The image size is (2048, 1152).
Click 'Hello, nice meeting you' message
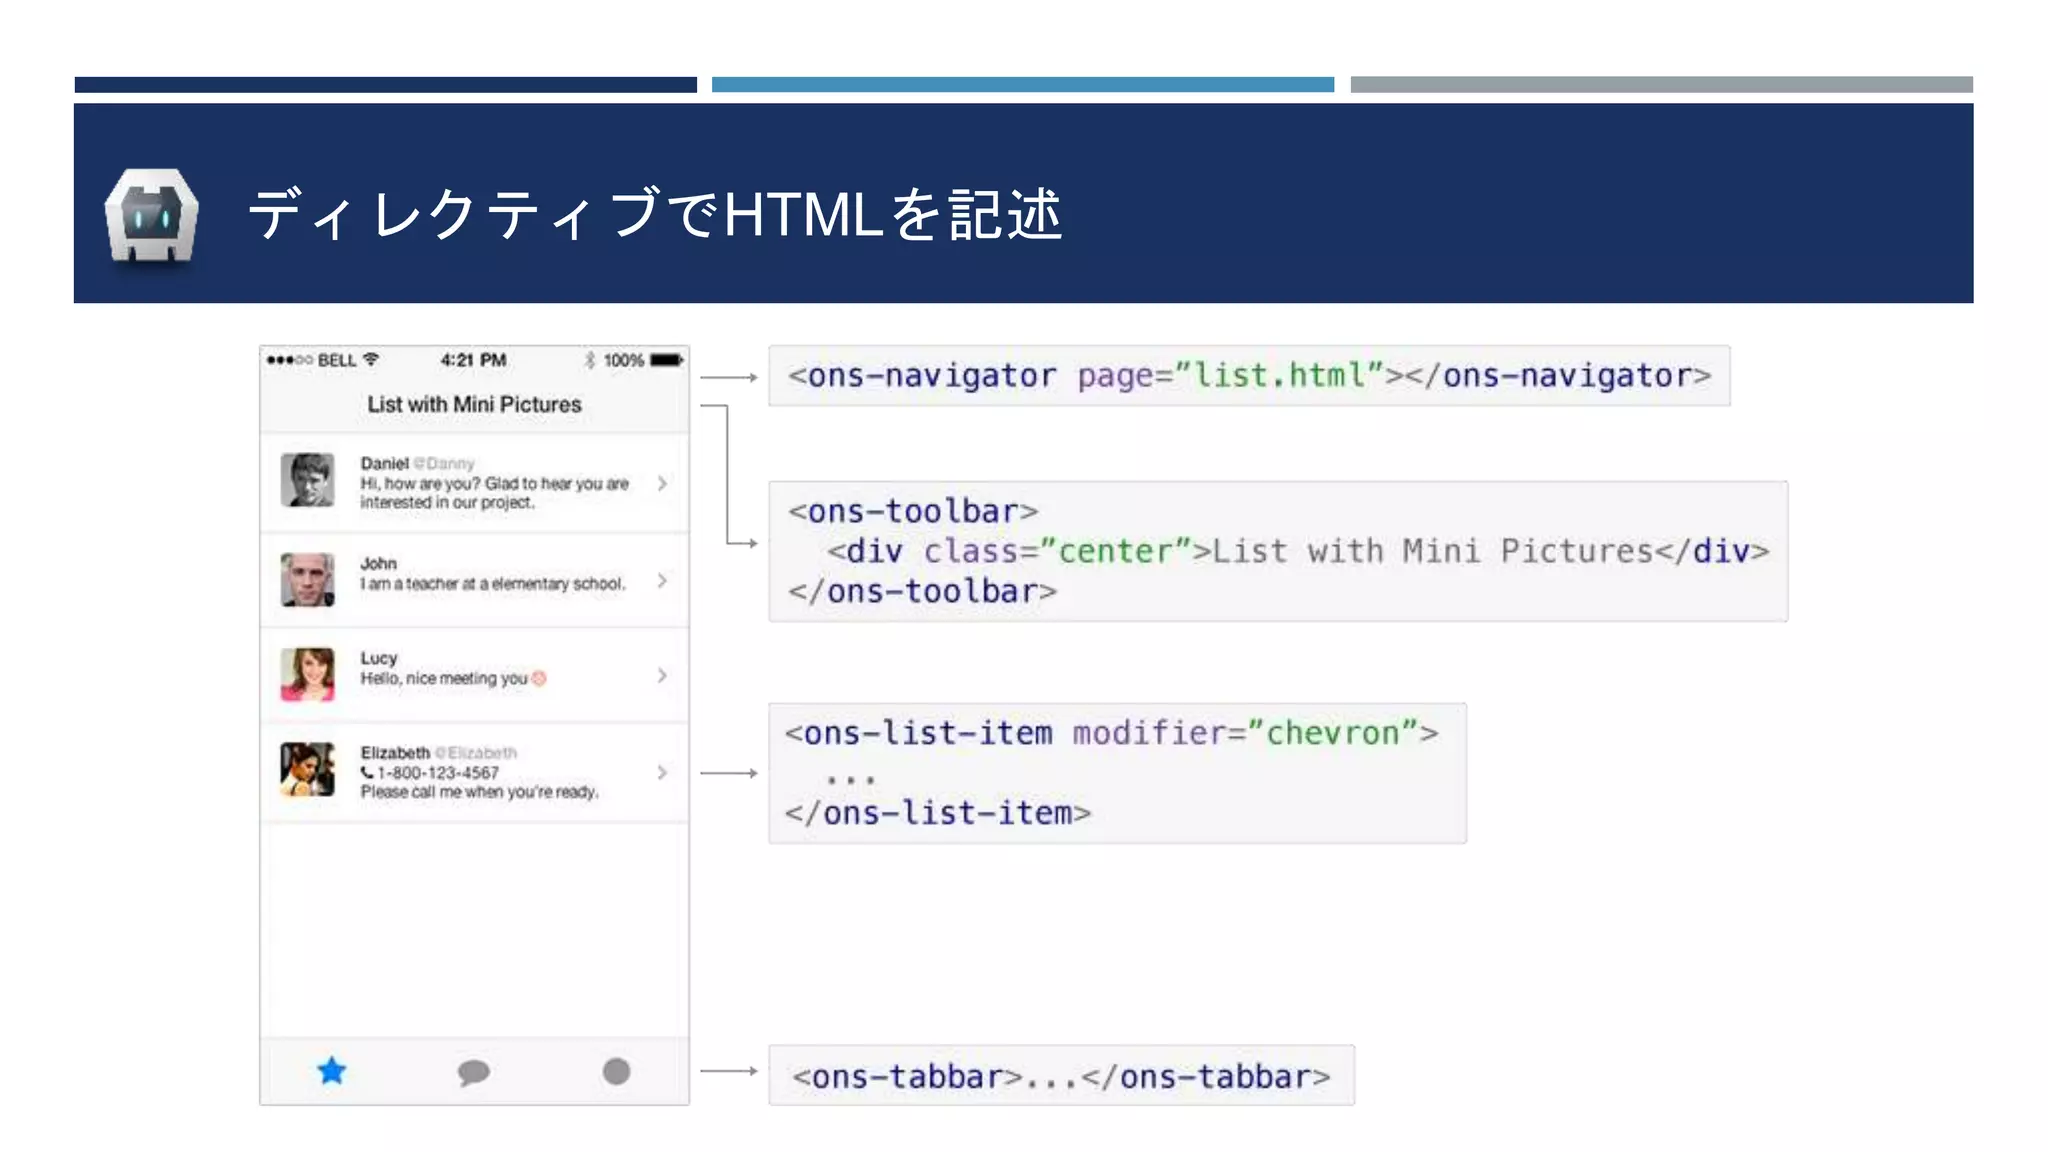(444, 678)
